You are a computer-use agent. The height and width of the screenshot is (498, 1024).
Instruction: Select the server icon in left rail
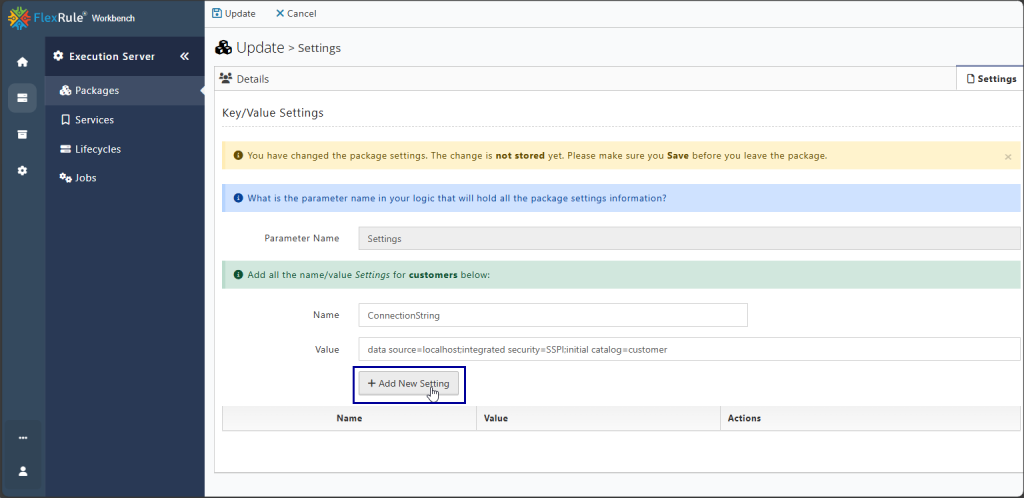click(x=22, y=98)
